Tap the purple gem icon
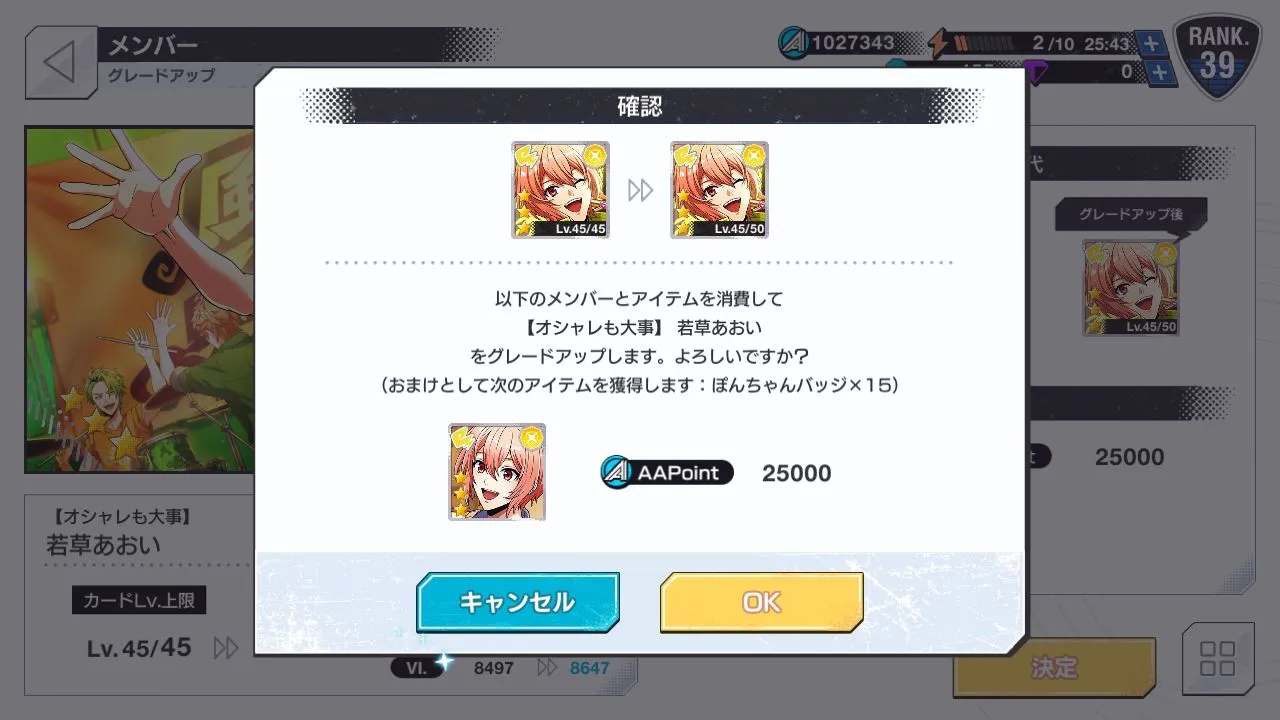Viewport: 1280px width, 720px height. (x=1036, y=74)
